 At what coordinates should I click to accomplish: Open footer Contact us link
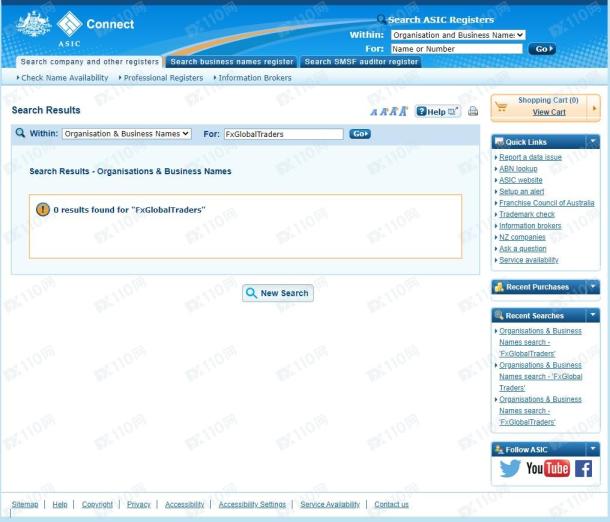pyautogui.click(x=391, y=504)
